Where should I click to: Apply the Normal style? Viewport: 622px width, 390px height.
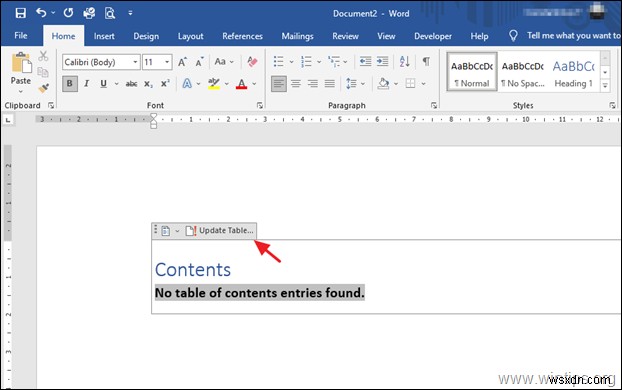pyautogui.click(x=472, y=72)
